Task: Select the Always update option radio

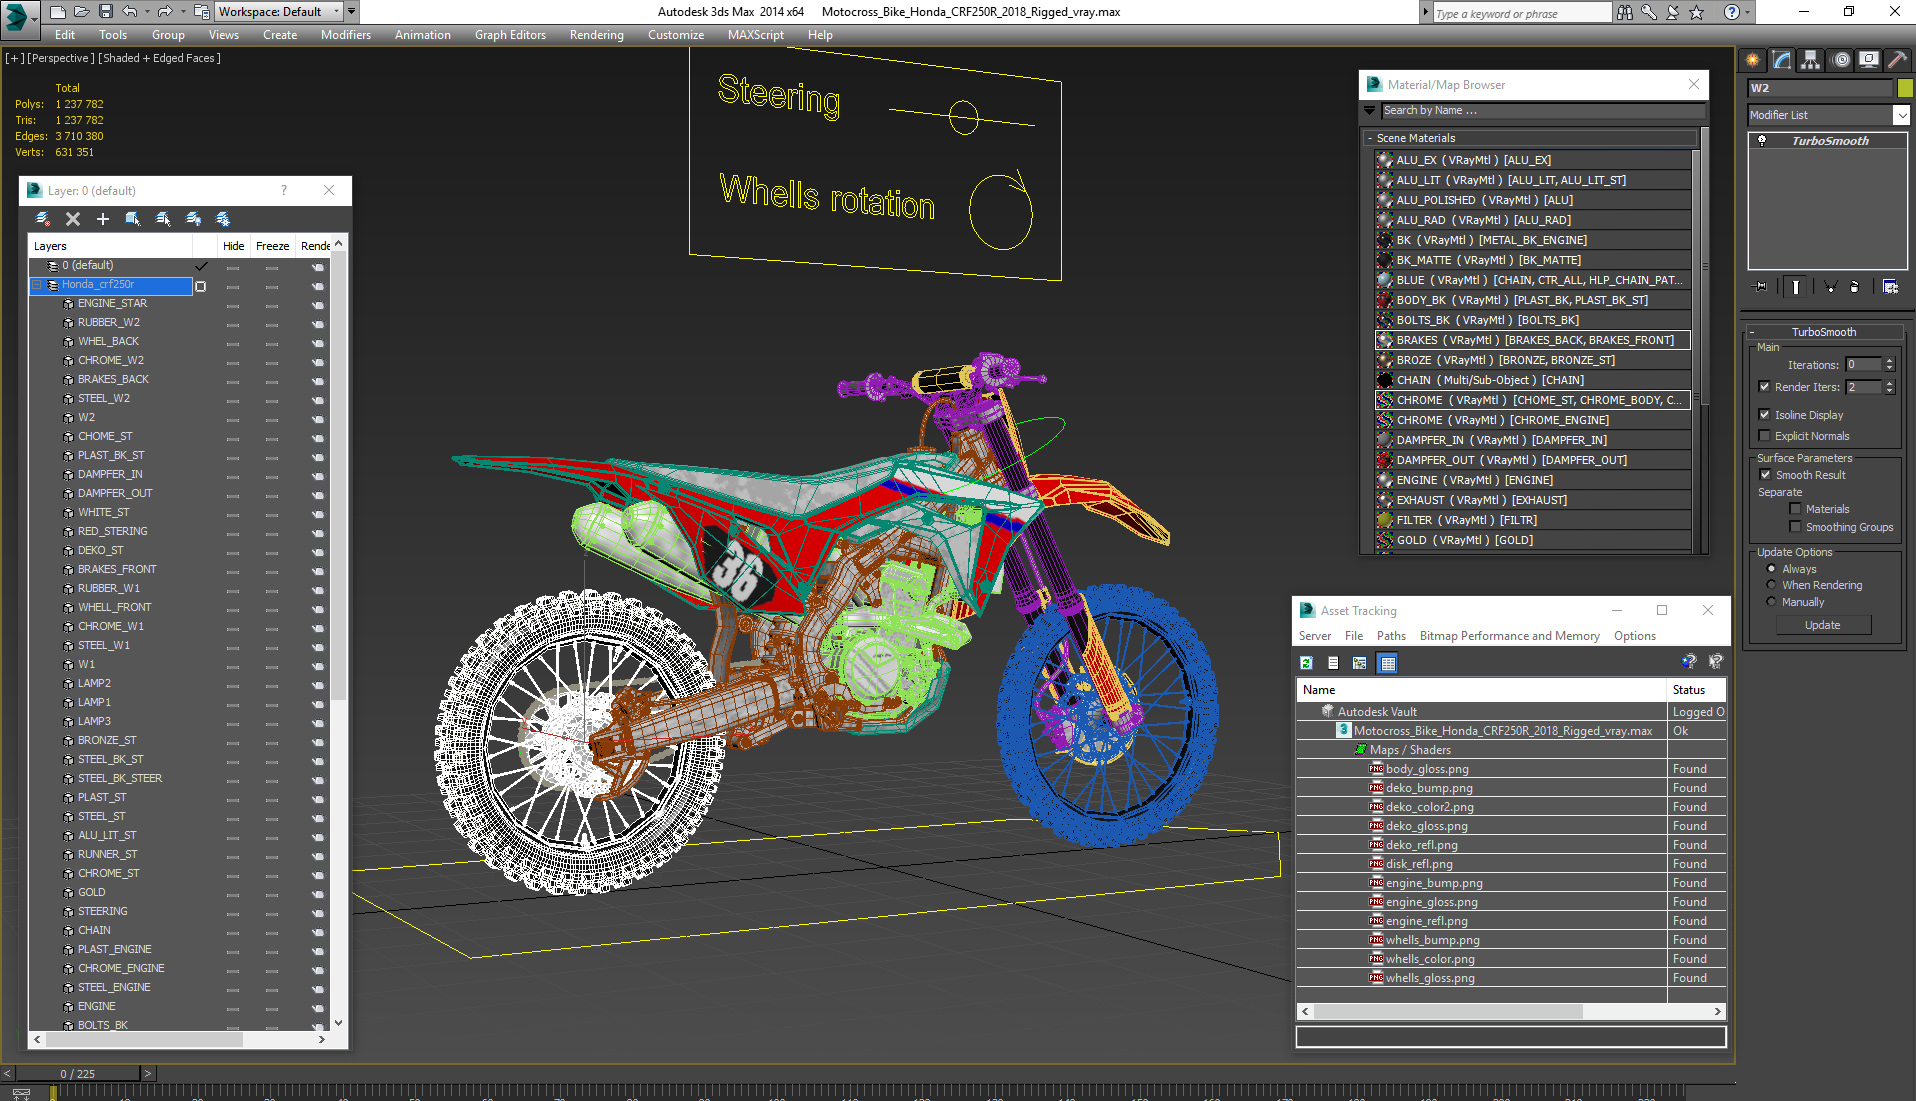Action: tap(1772, 569)
